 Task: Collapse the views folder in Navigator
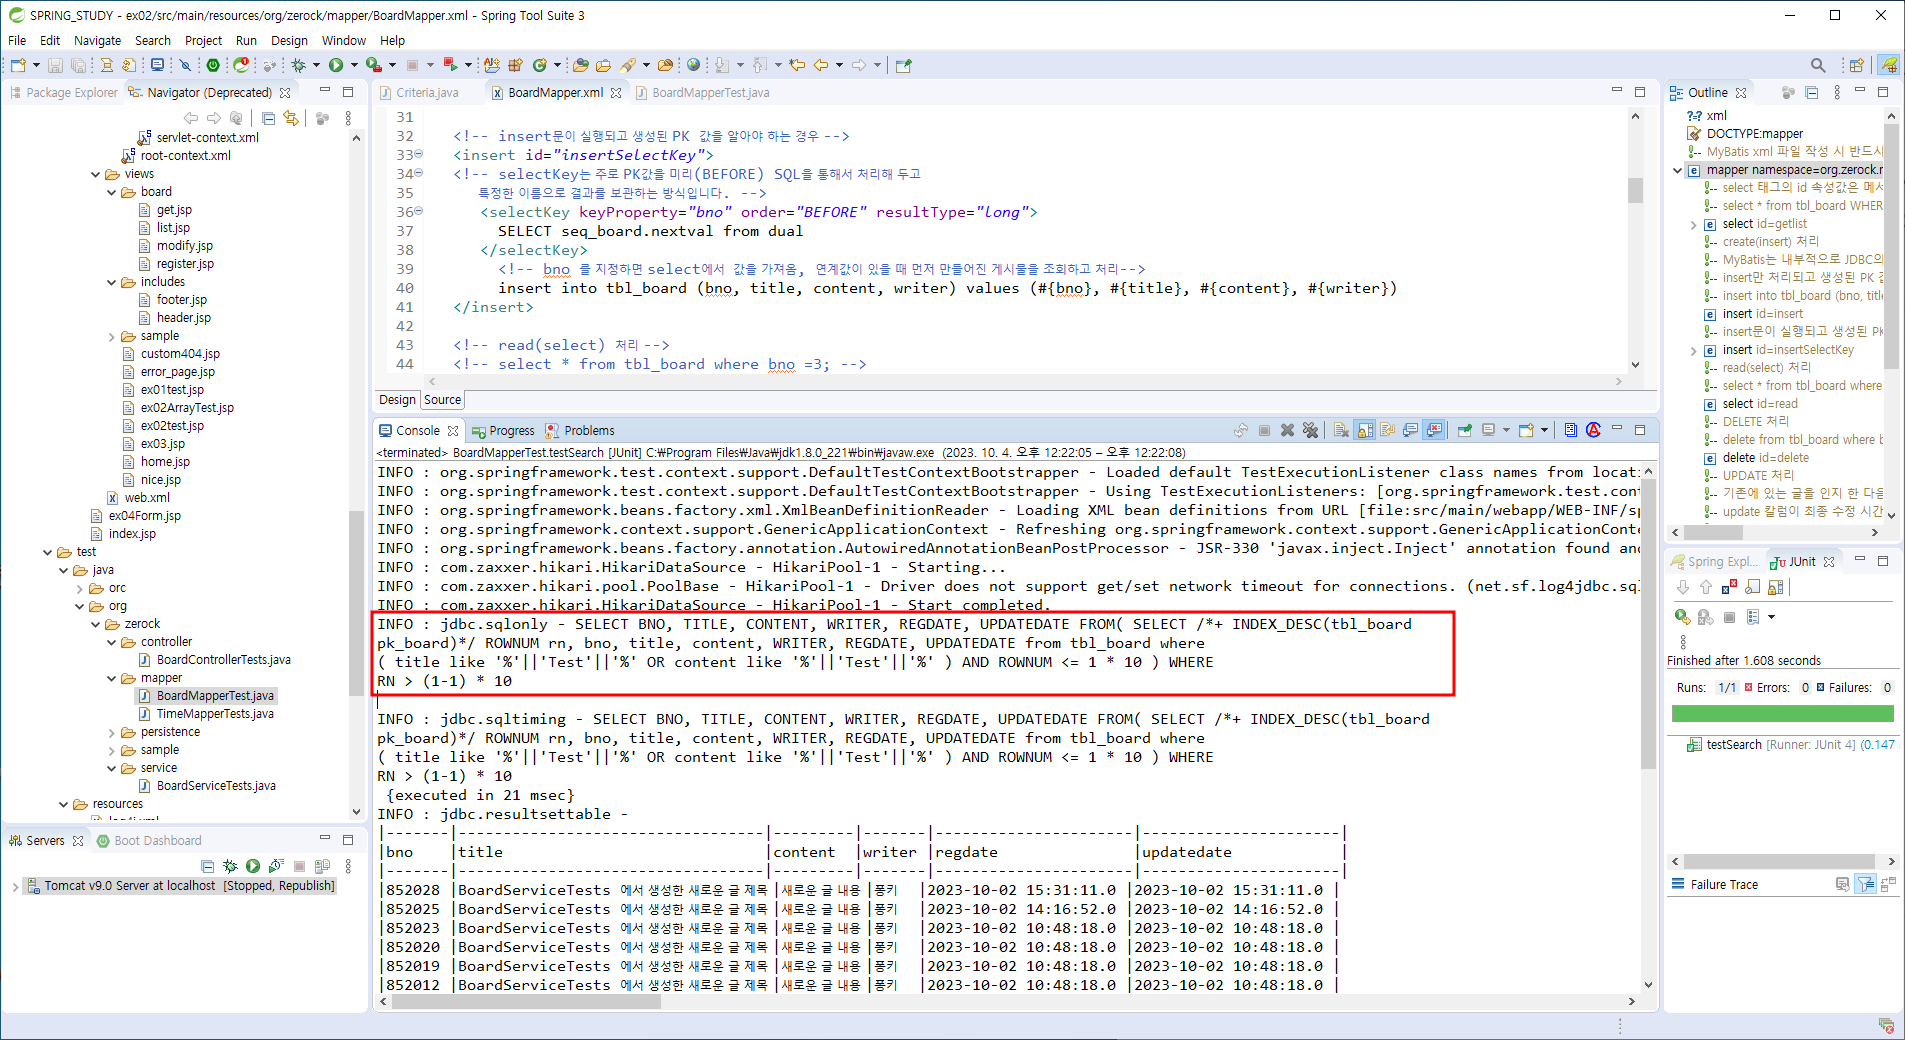[96, 174]
